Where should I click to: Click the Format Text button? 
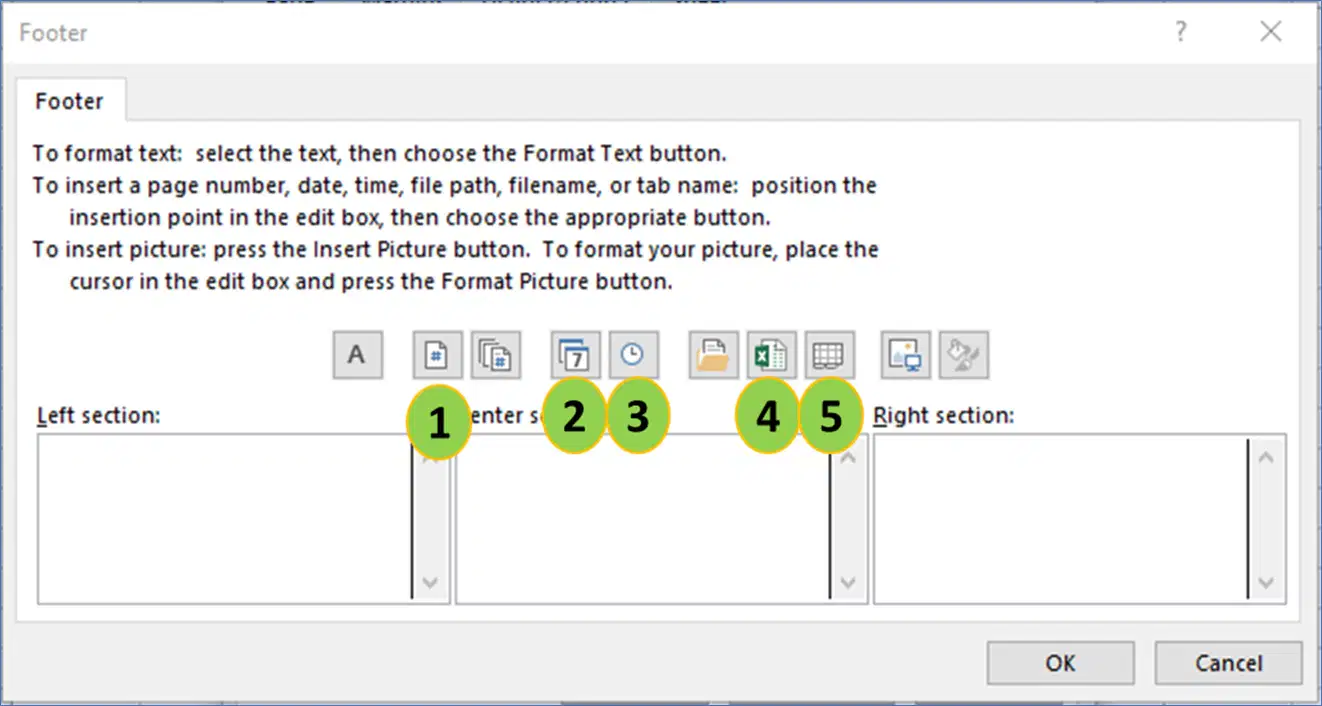[x=358, y=355]
